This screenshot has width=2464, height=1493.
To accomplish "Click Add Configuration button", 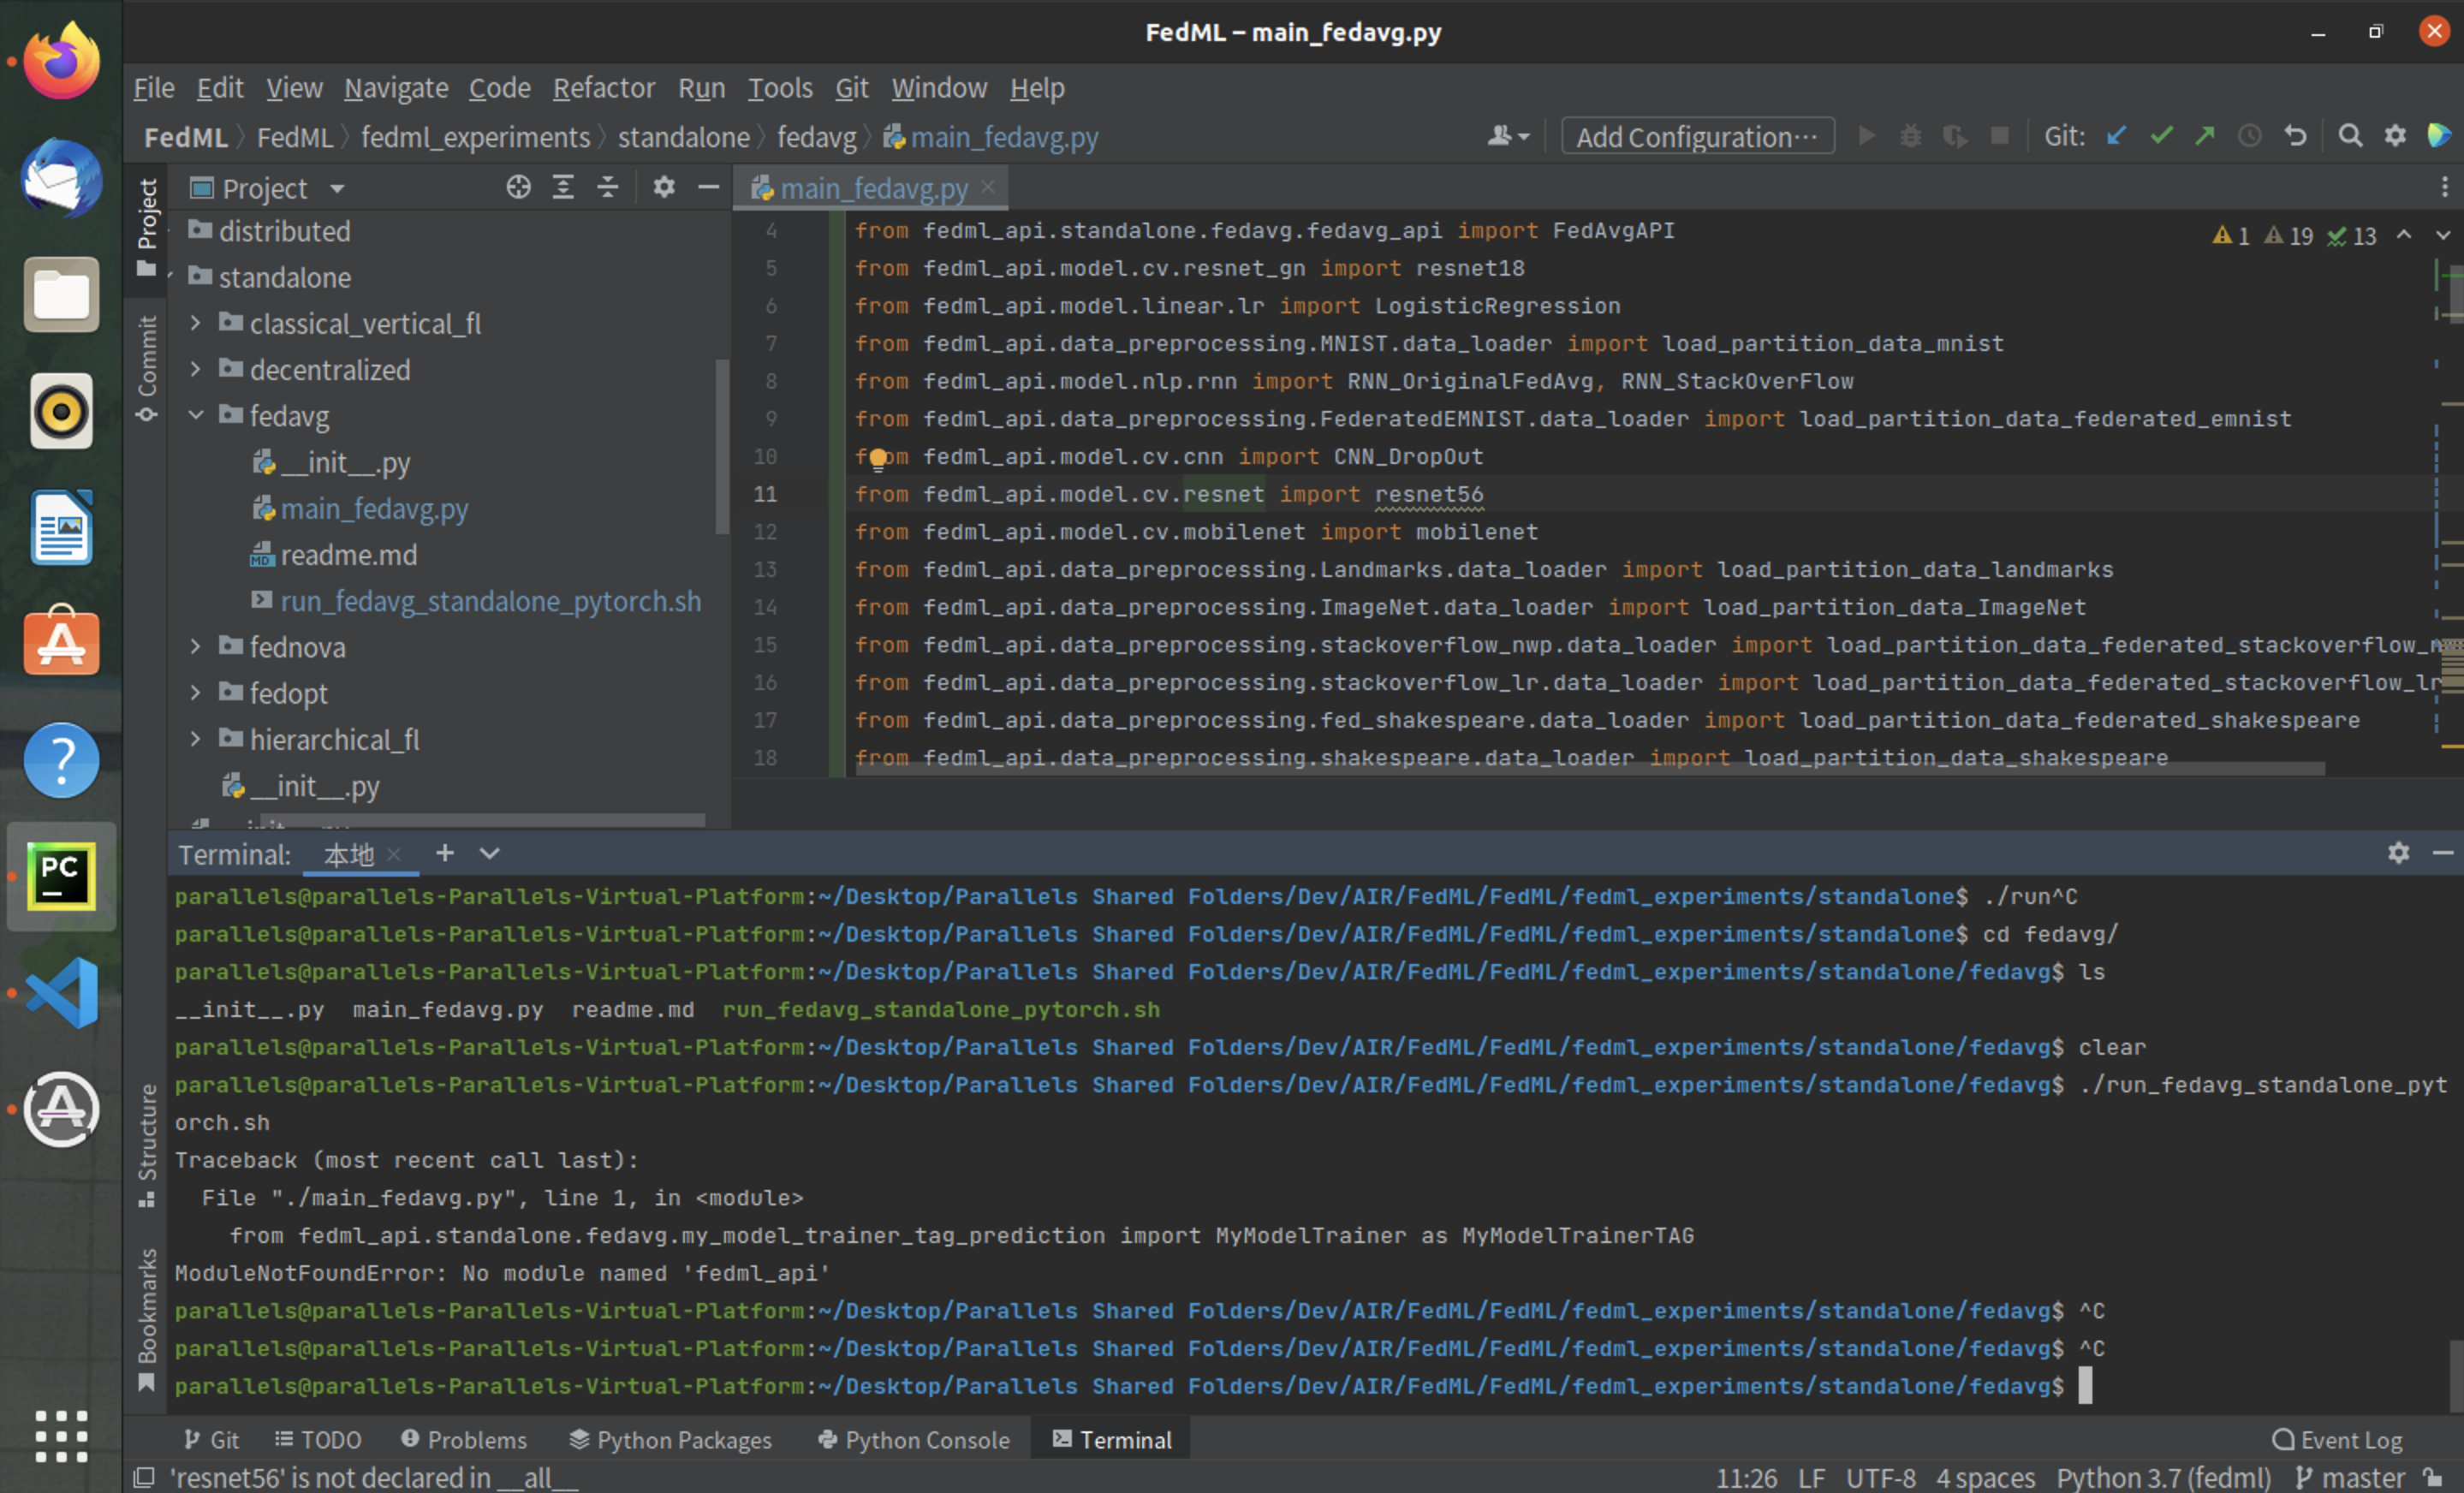I will tap(1696, 136).
